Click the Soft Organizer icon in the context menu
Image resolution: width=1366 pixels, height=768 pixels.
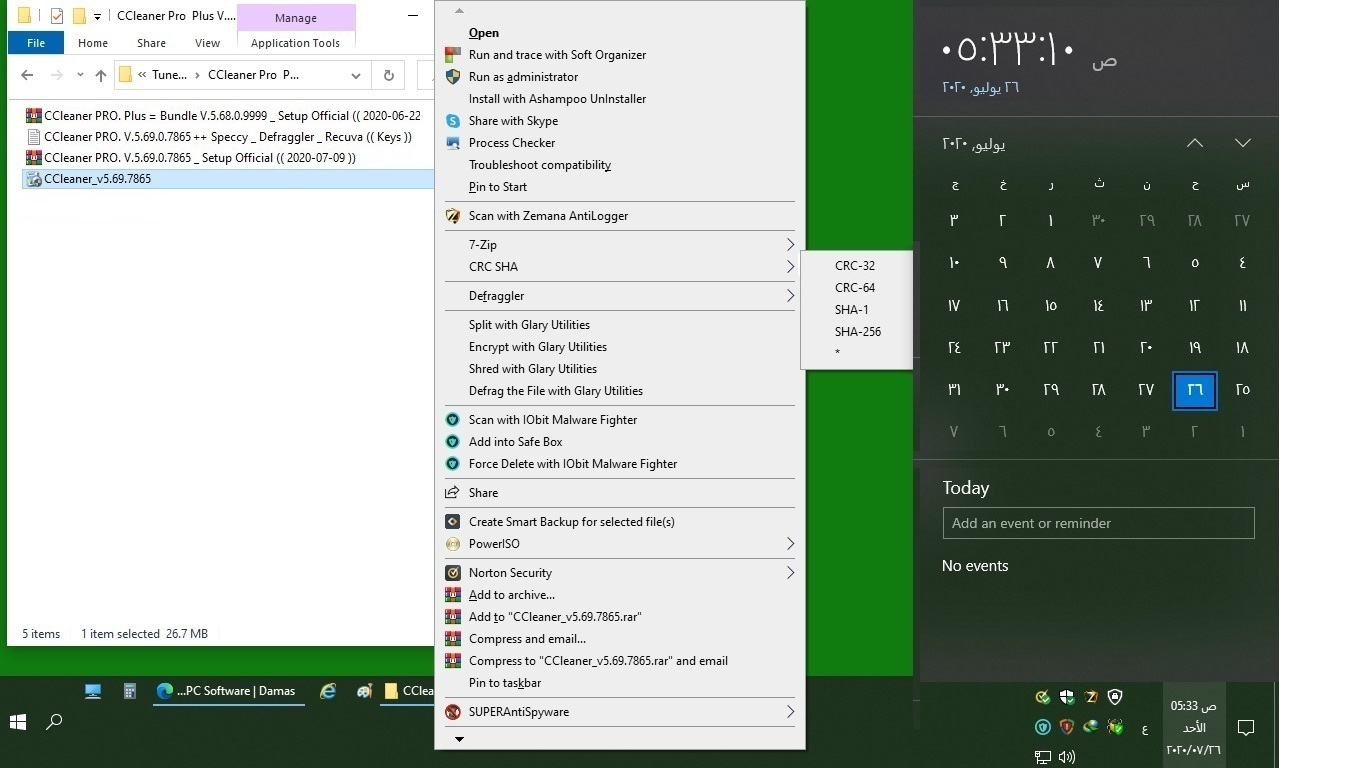pyautogui.click(x=453, y=55)
